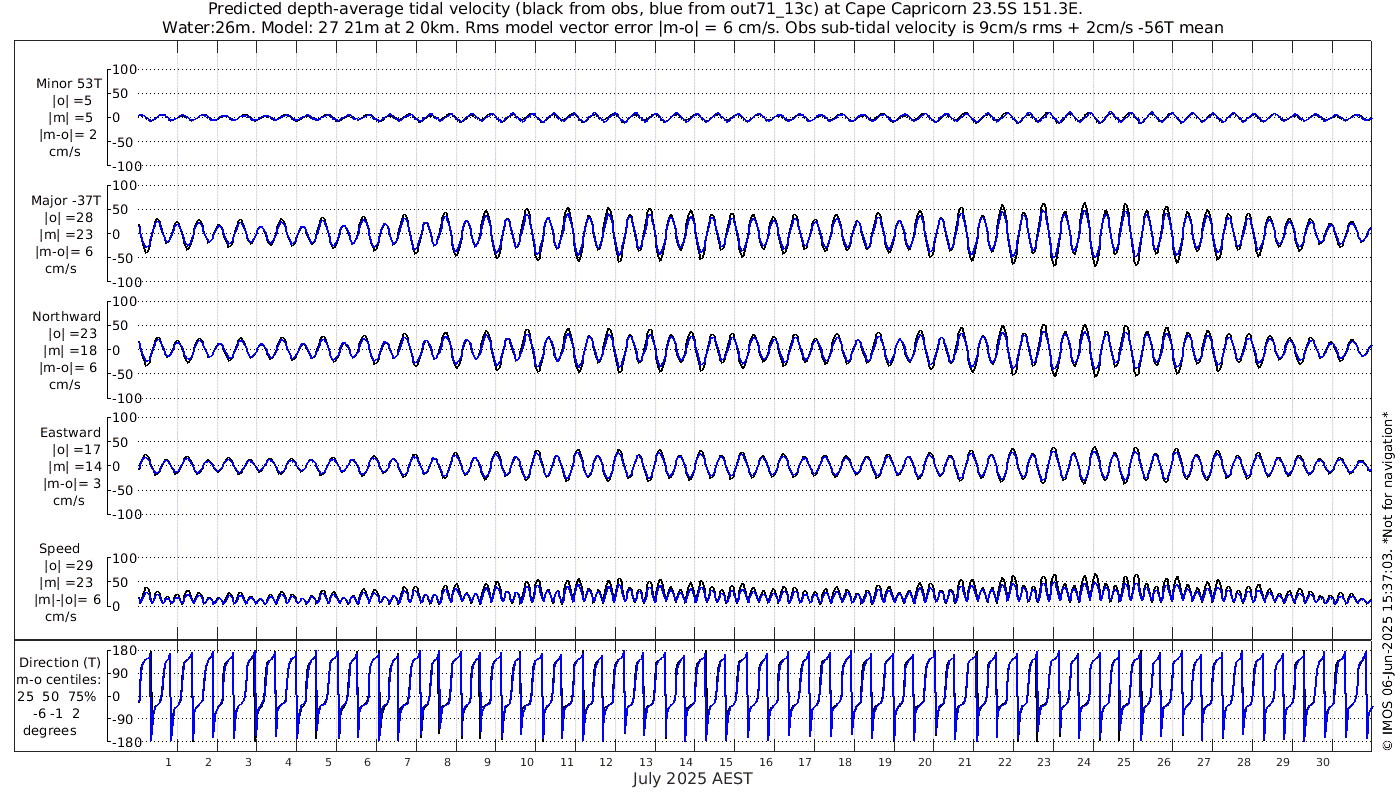Click the day "20" label on the date axis
Screen dimensions: 1400x800
click(925, 762)
